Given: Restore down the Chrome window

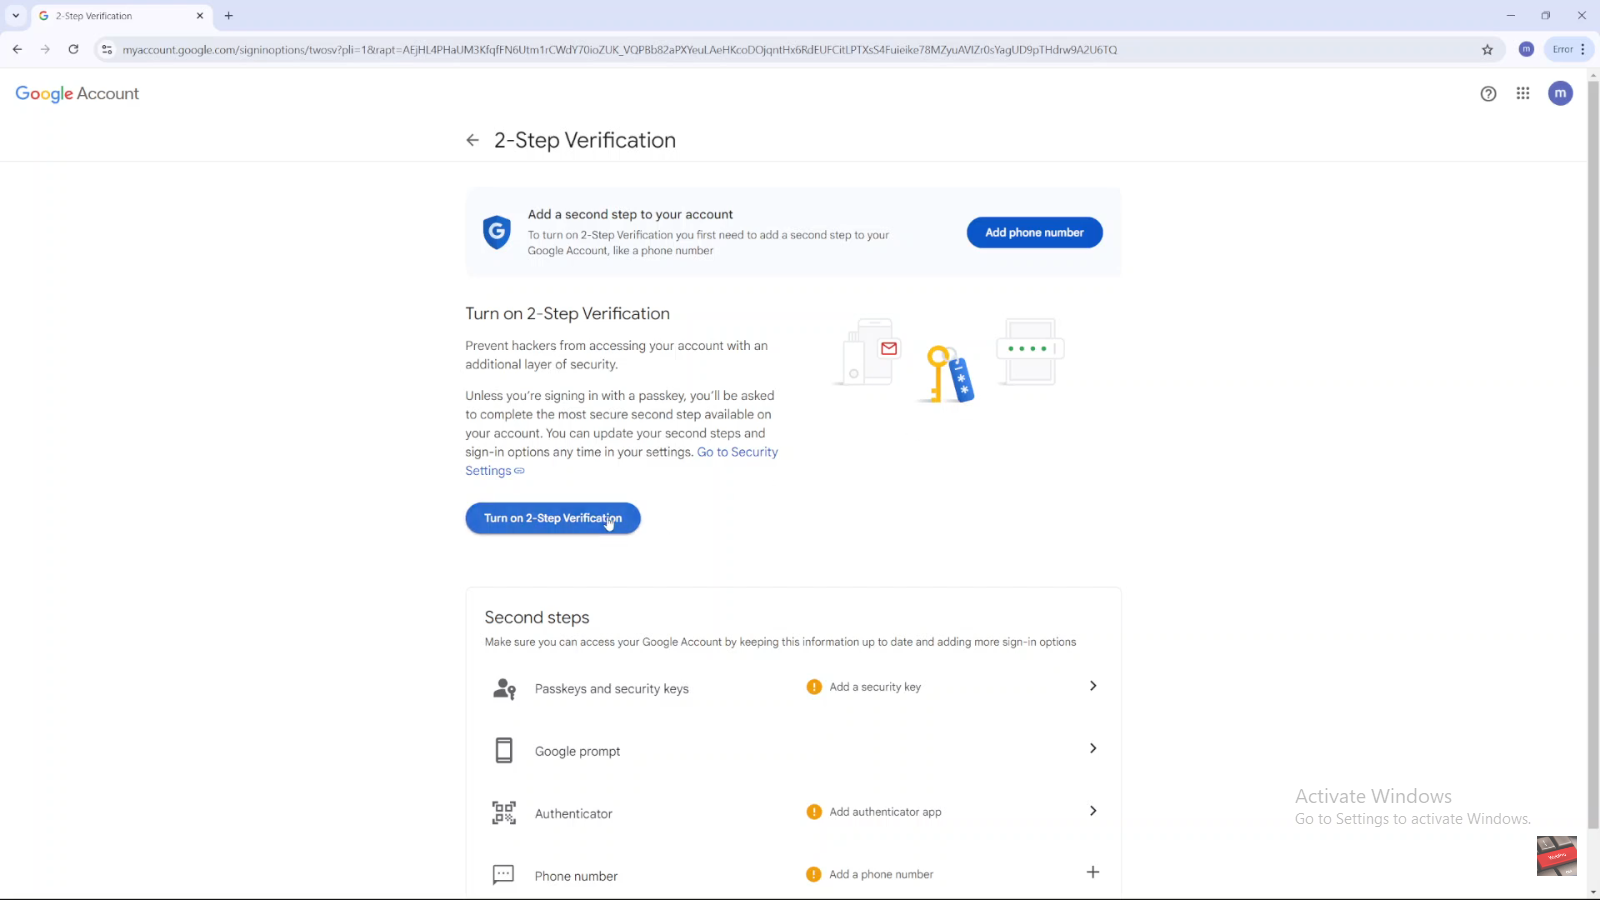Looking at the screenshot, I should point(1546,16).
